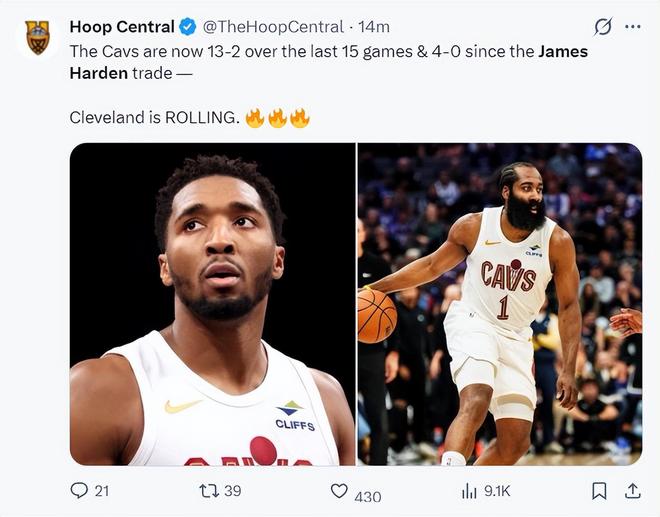The image size is (660, 517).
Task: Click the Grok explain post icon
Action: coord(602,27)
